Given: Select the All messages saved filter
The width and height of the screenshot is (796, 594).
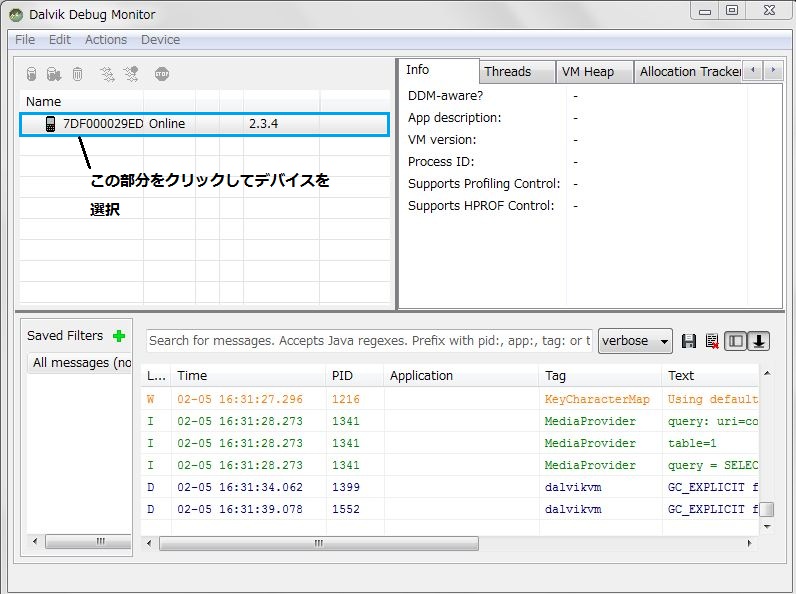Looking at the screenshot, I should pyautogui.click(x=80, y=362).
